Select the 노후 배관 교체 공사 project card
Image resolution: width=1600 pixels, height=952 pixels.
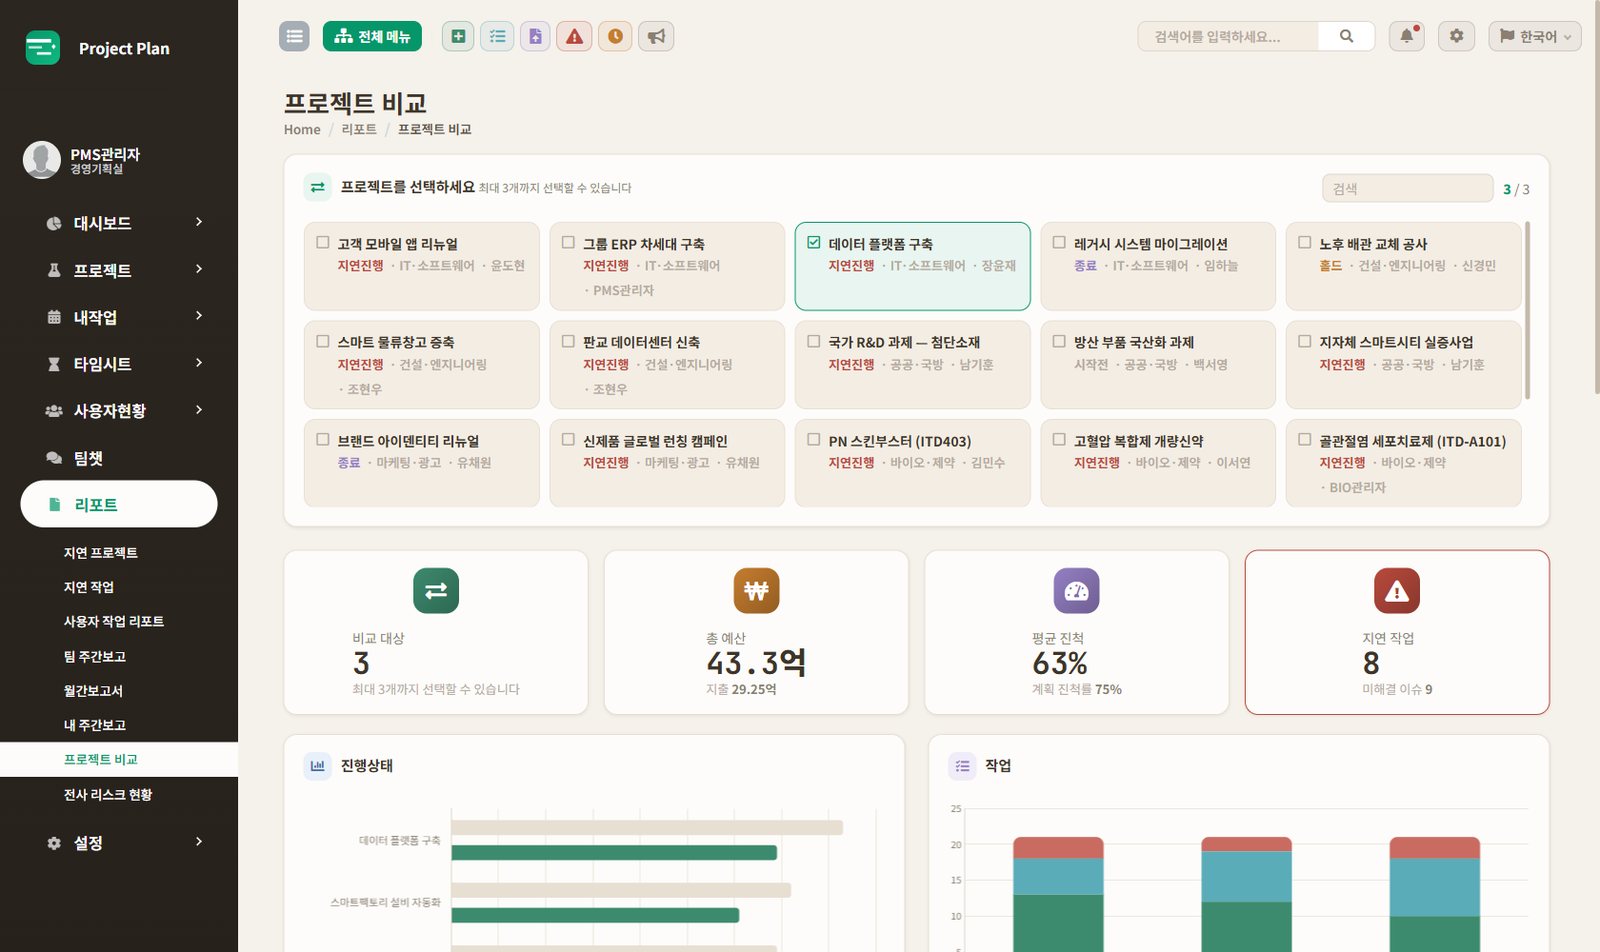pos(1403,266)
